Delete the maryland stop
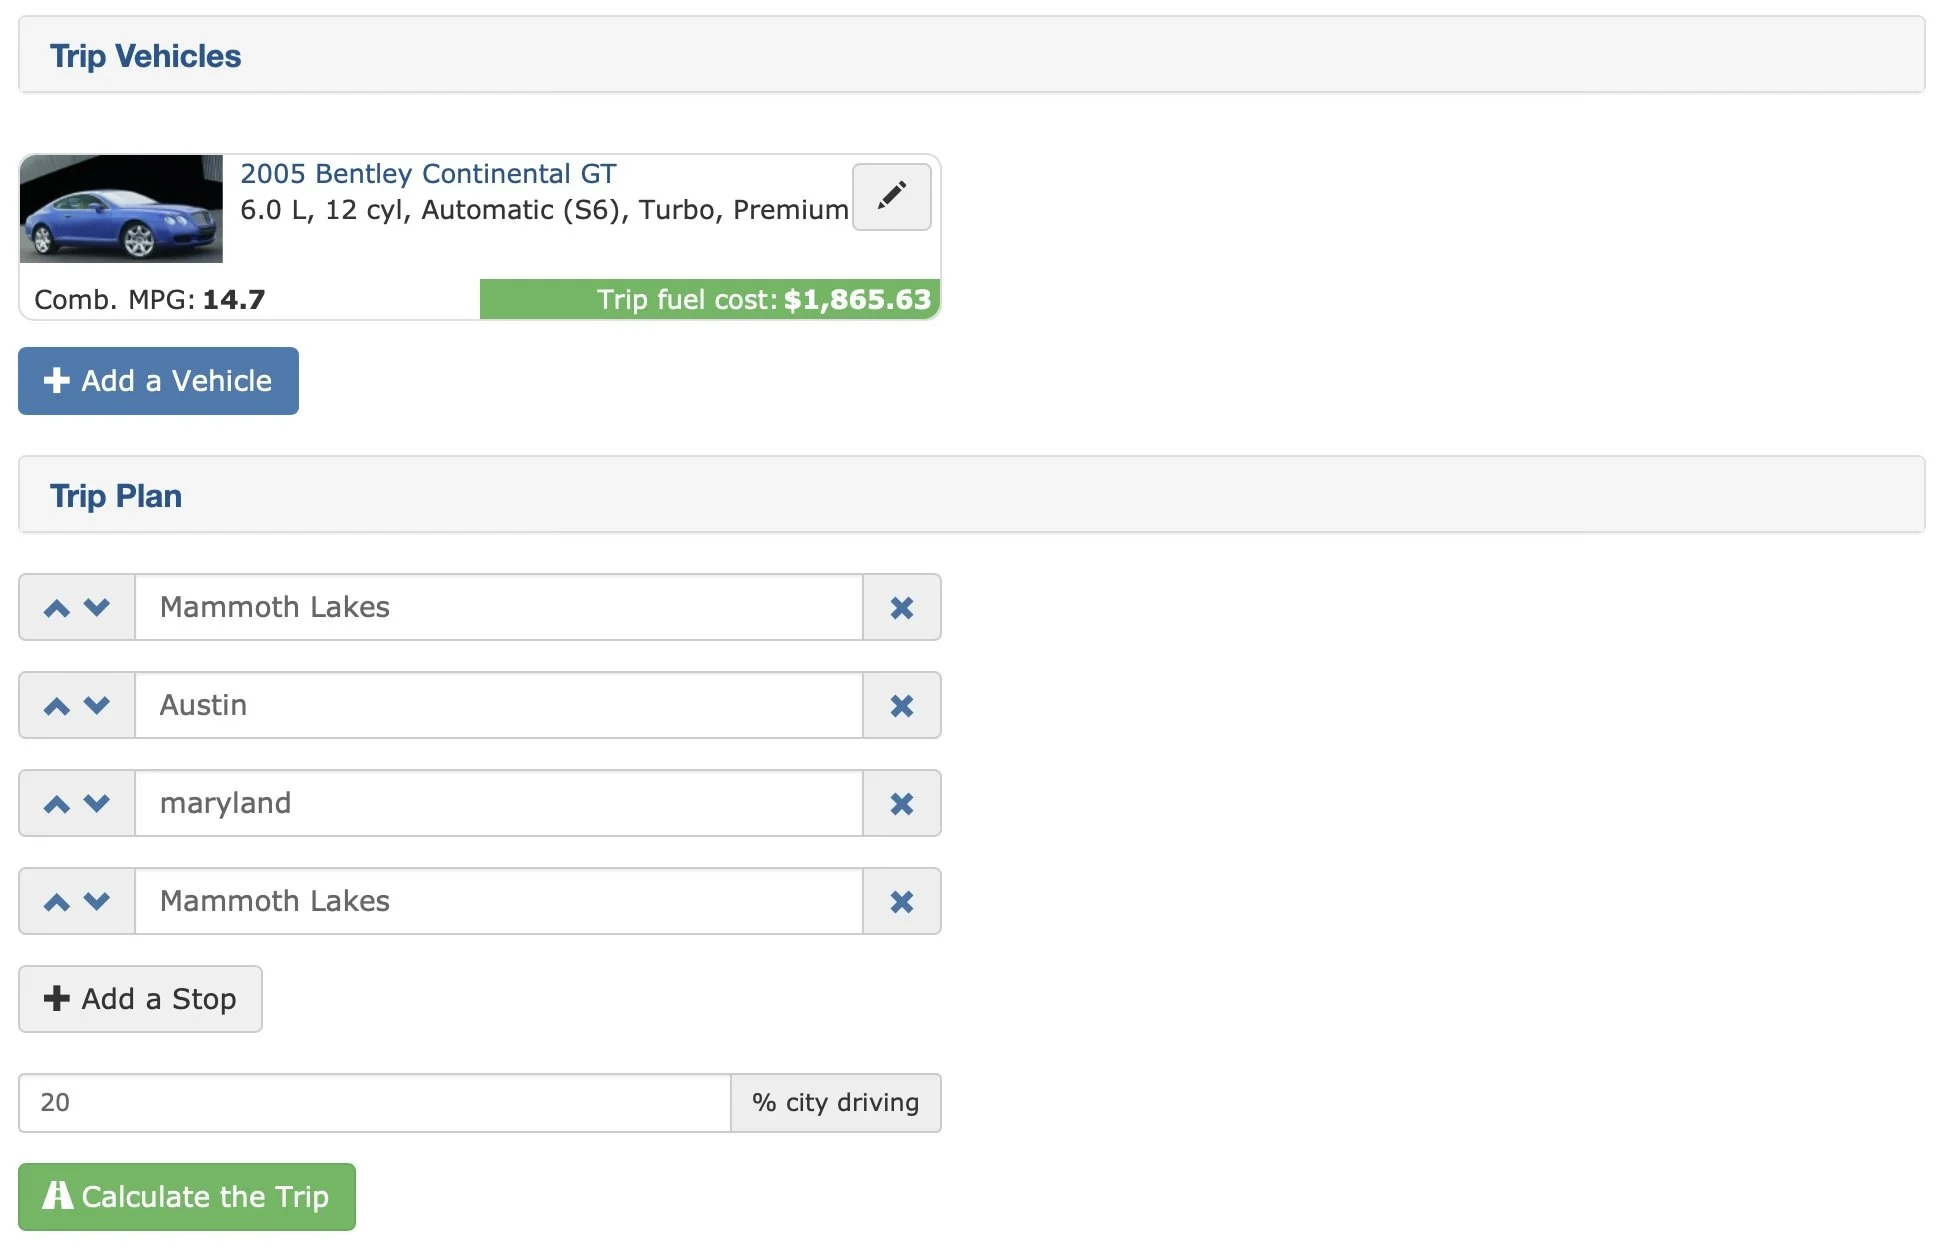 901,803
